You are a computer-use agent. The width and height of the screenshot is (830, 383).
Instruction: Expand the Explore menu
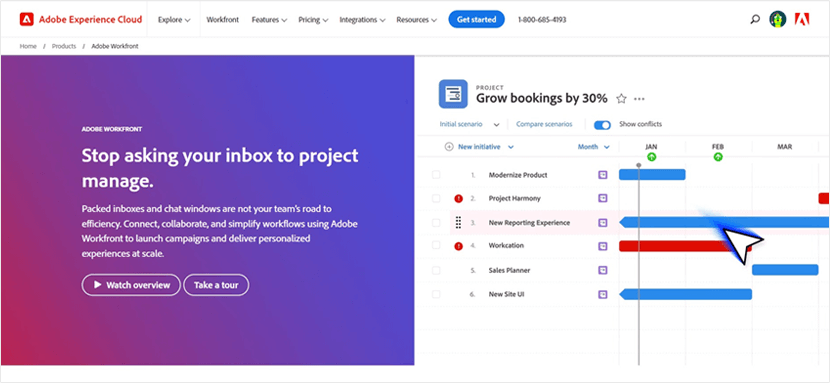174,20
